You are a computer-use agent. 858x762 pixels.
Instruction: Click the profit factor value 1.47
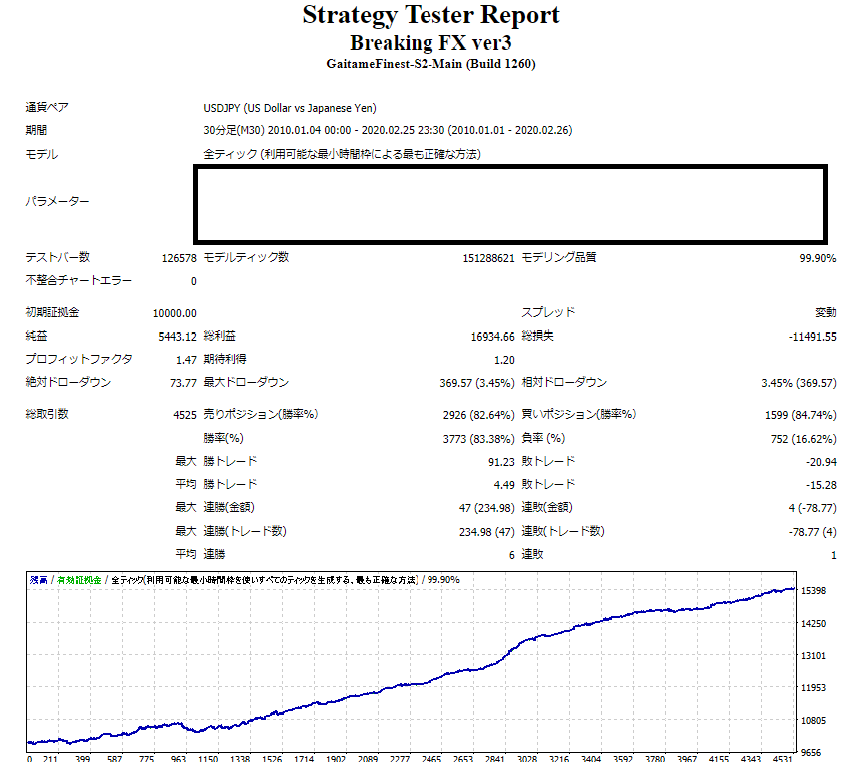point(186,360)
